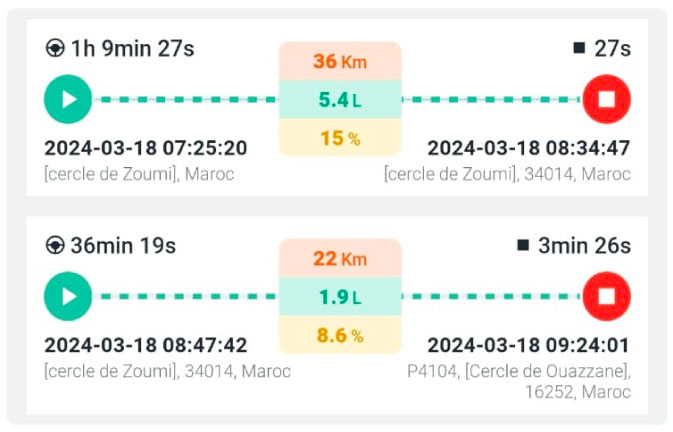Open end time 2024-03-18 09:24:01
The width and height of the screenshot is (673, 432).
(529, 345)
